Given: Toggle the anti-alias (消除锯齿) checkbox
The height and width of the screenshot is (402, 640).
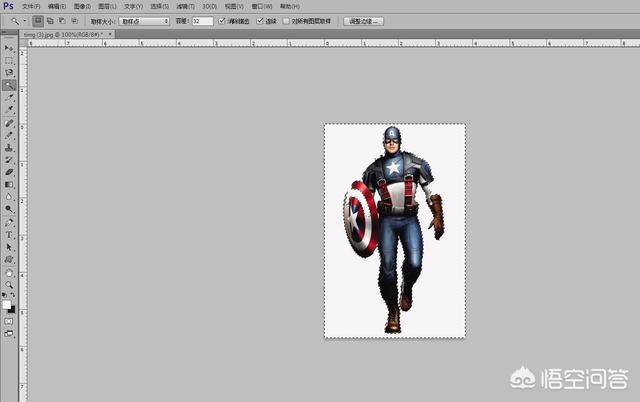Looking at the screenshot, I should point(222,21).
